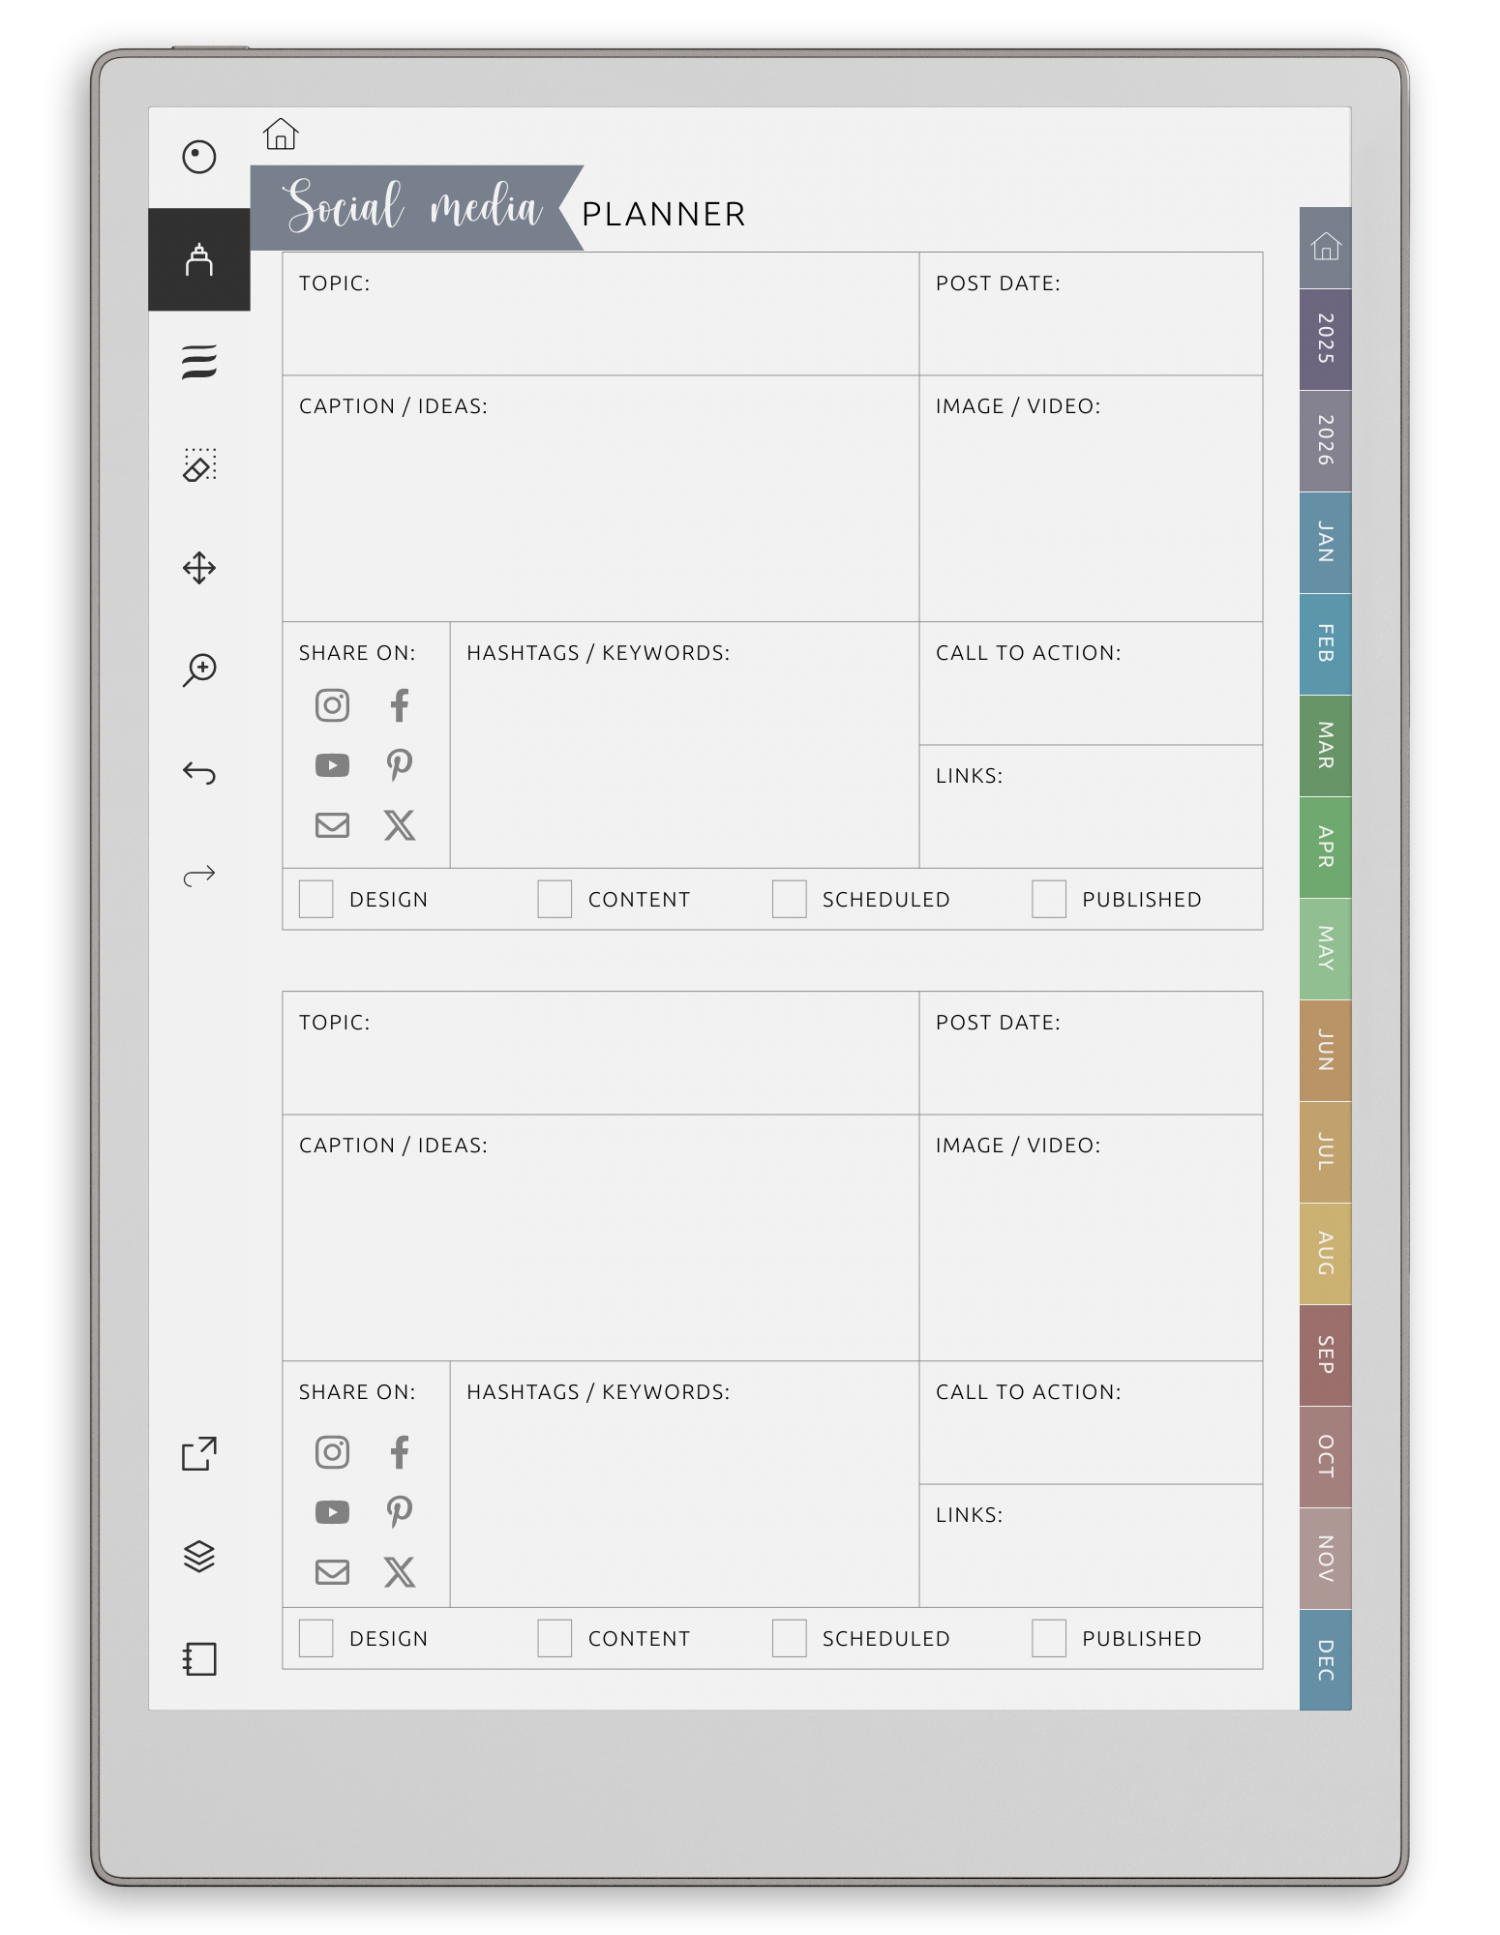Tap the first CALL TO ACTION field
1500x1935 pixels.
tap(1091, 684)
